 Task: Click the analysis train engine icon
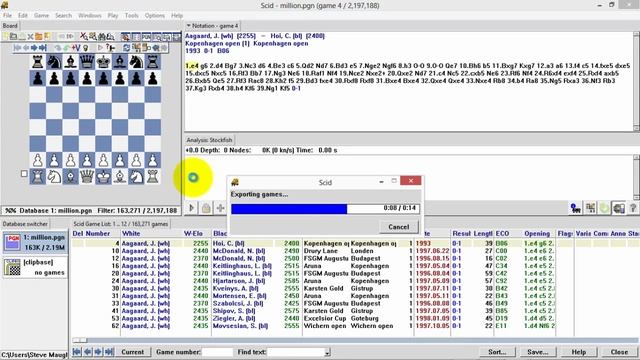pyautogui.click(x=576, y=208)
